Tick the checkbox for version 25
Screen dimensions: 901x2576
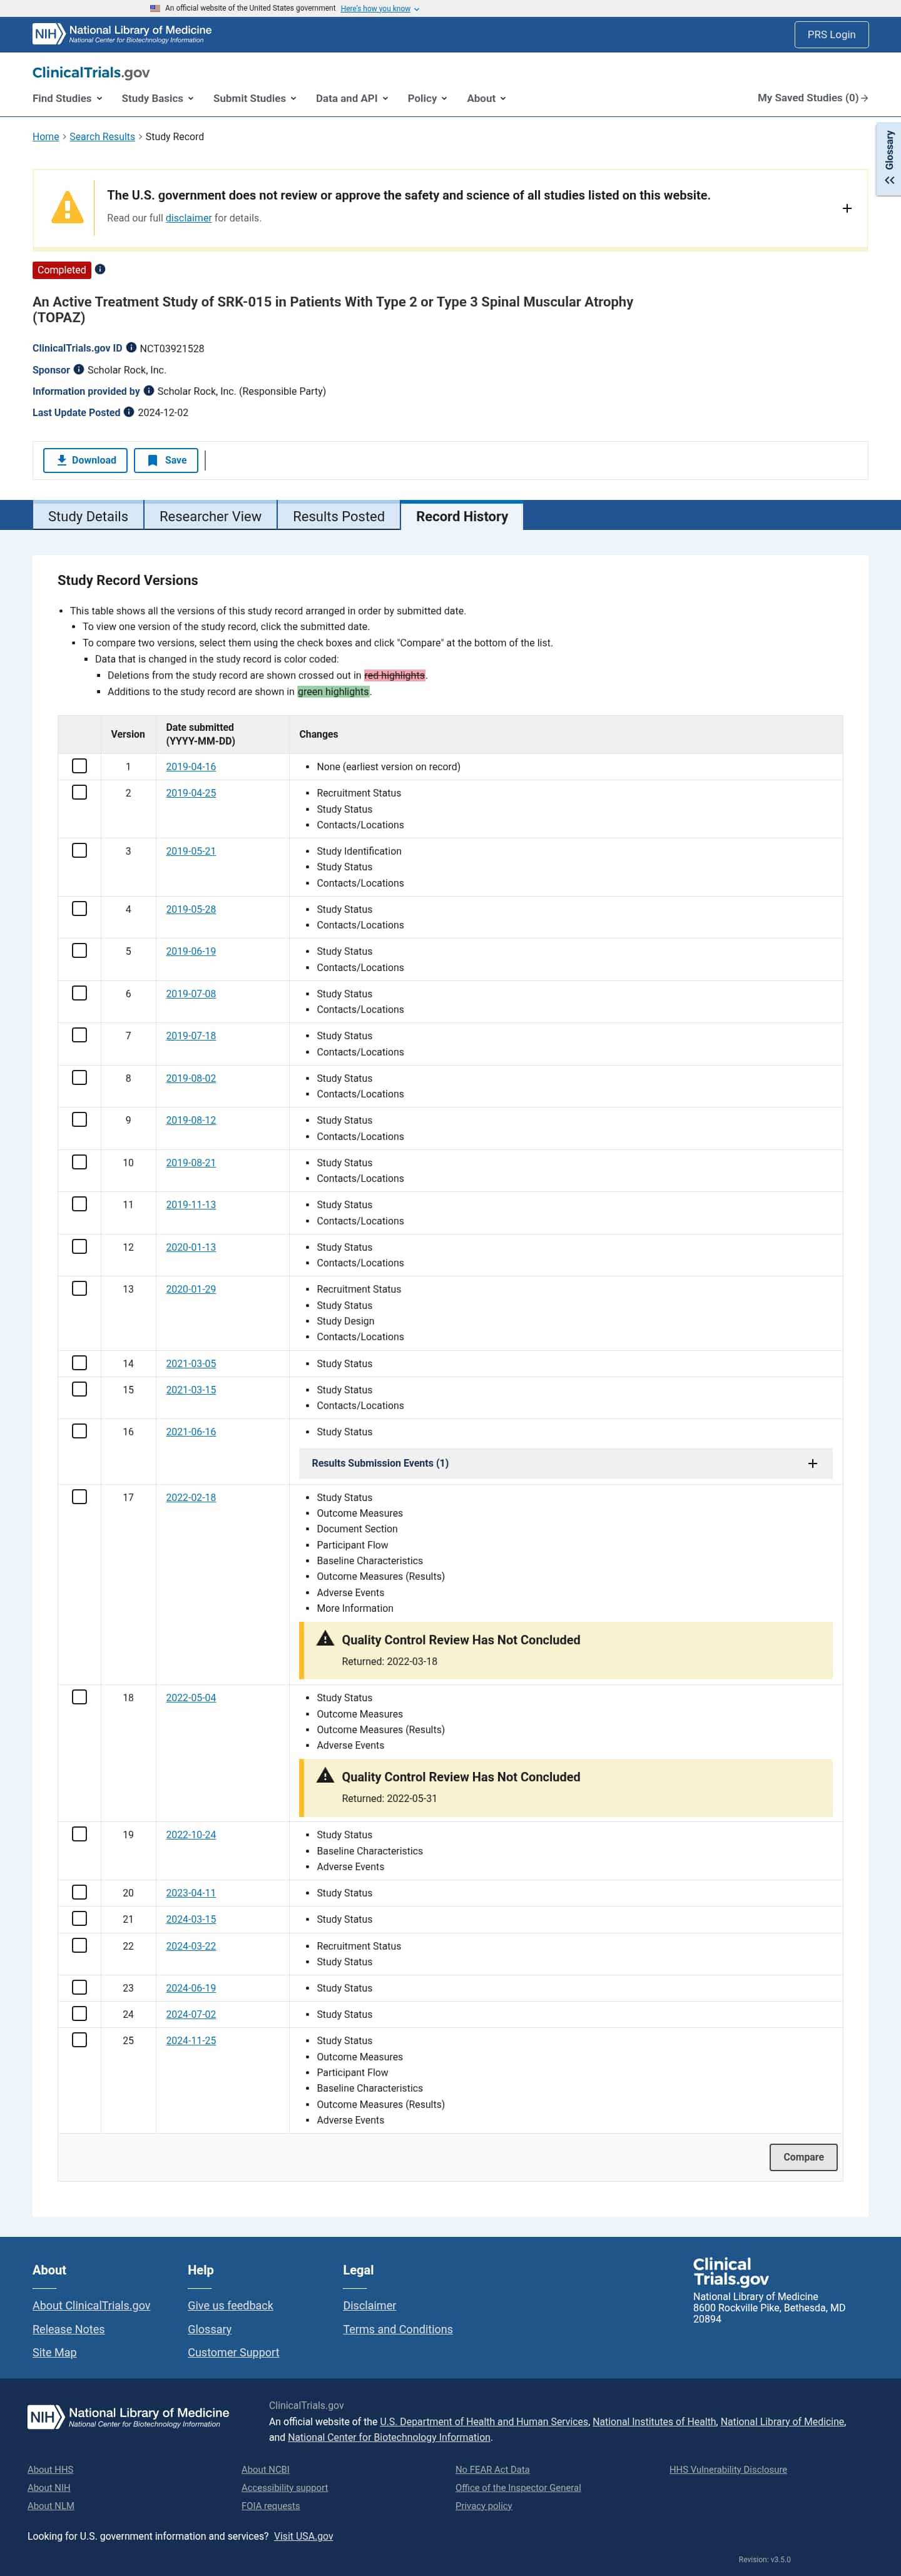tap(79, 2040)
